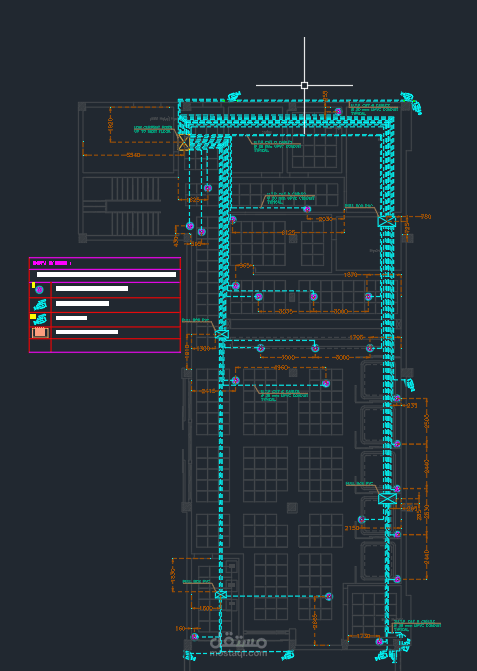477x671 pixels.
Task: Click the 2030 dimension text
Action: [x=326, y=219]
